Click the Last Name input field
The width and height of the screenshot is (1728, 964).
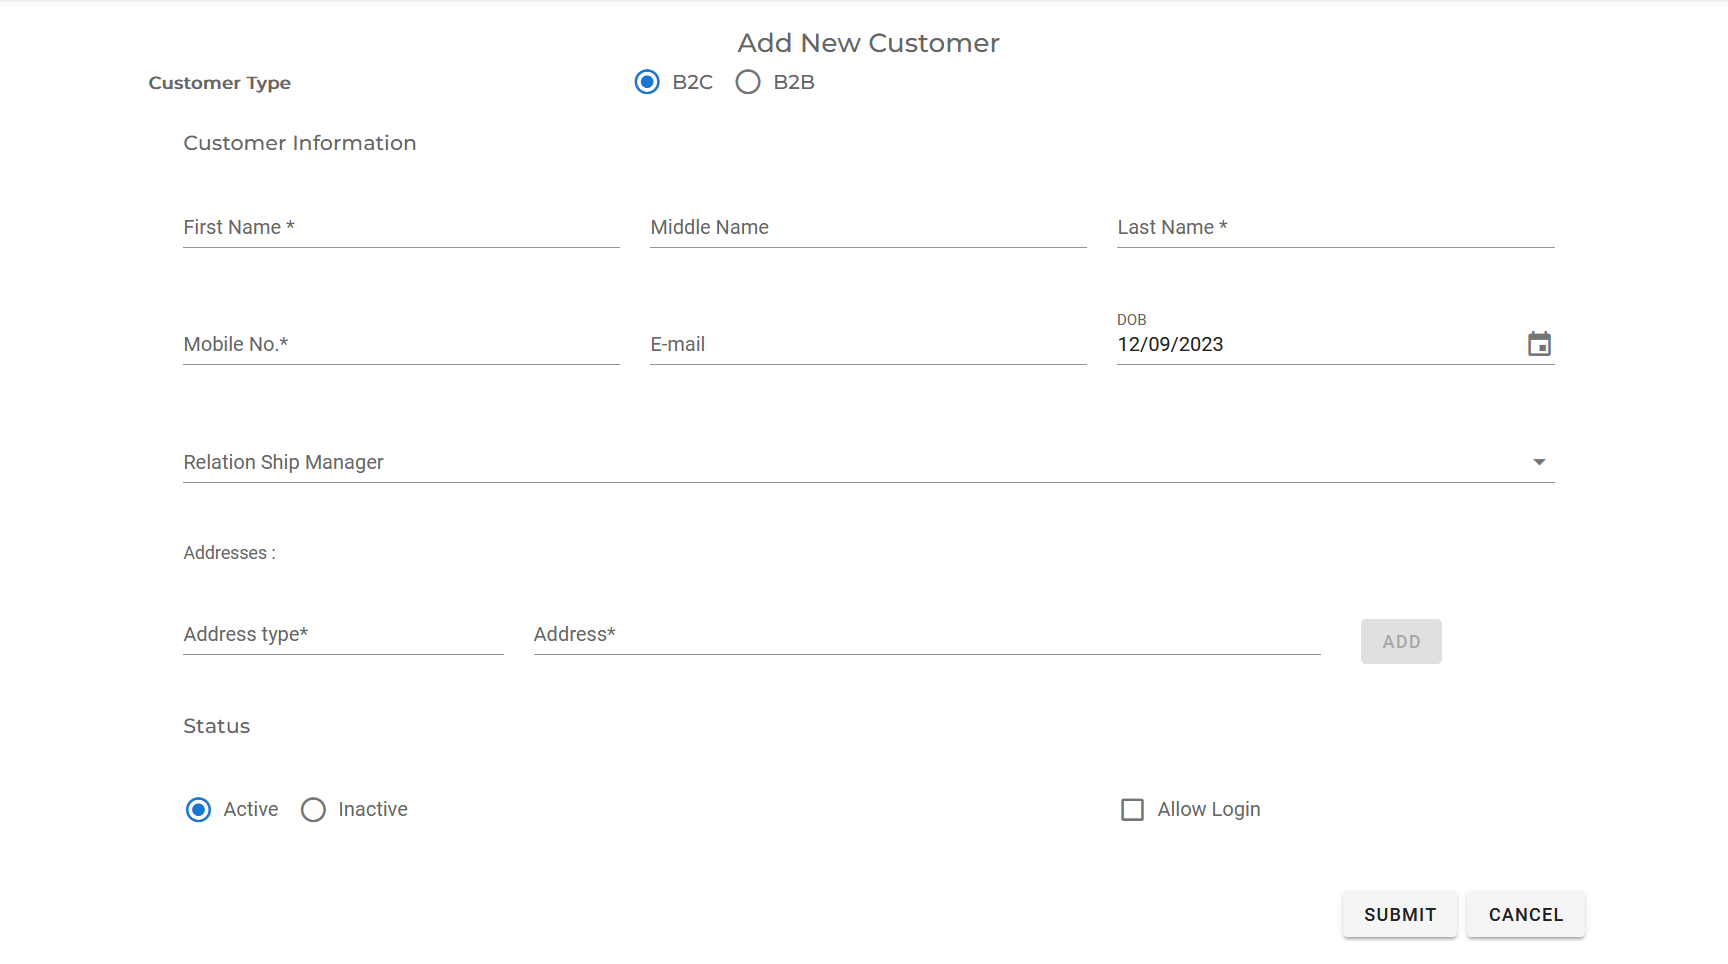1334,227
